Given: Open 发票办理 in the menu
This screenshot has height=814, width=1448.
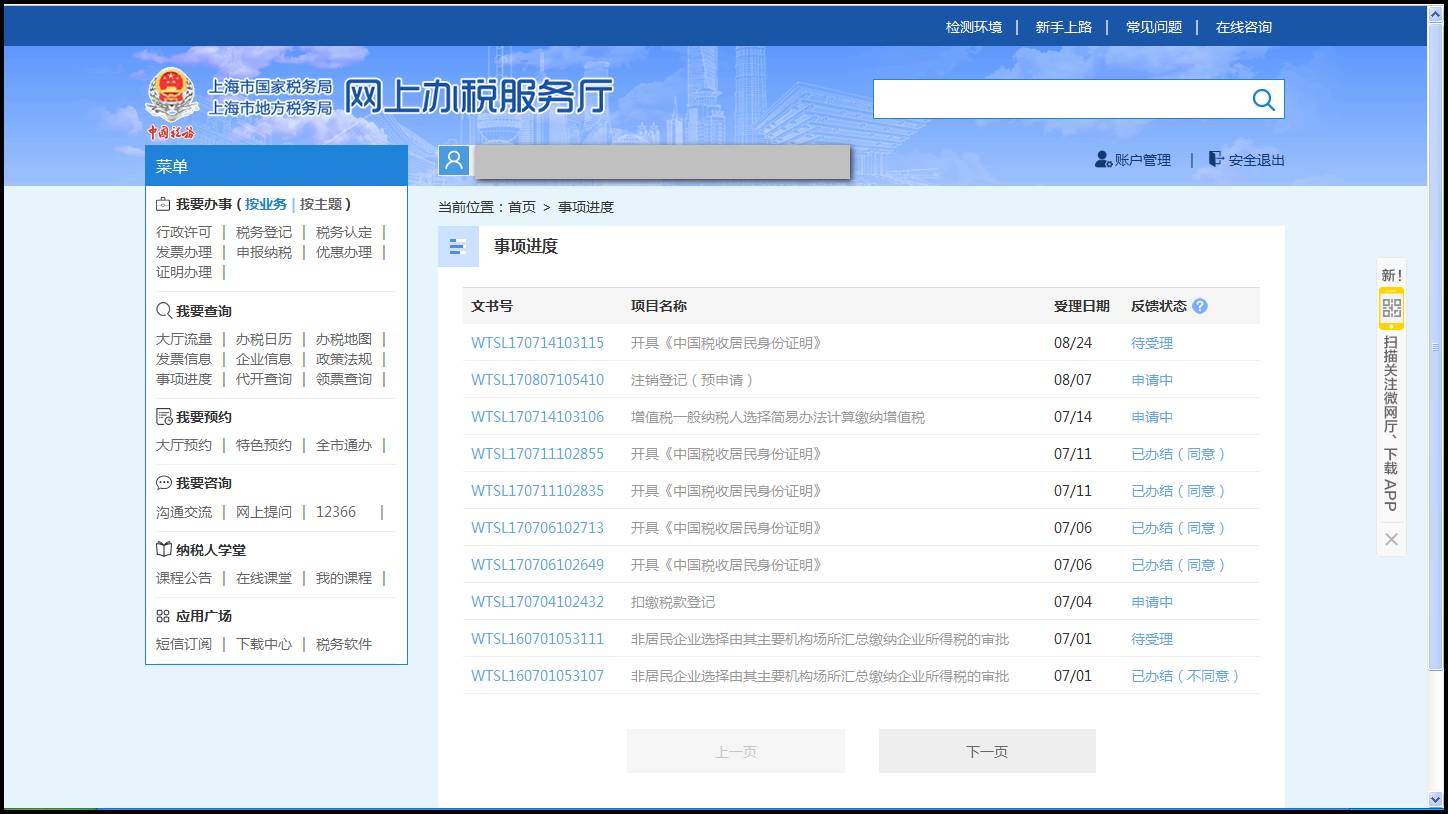Looking at the screenshot, I should 184,252.
